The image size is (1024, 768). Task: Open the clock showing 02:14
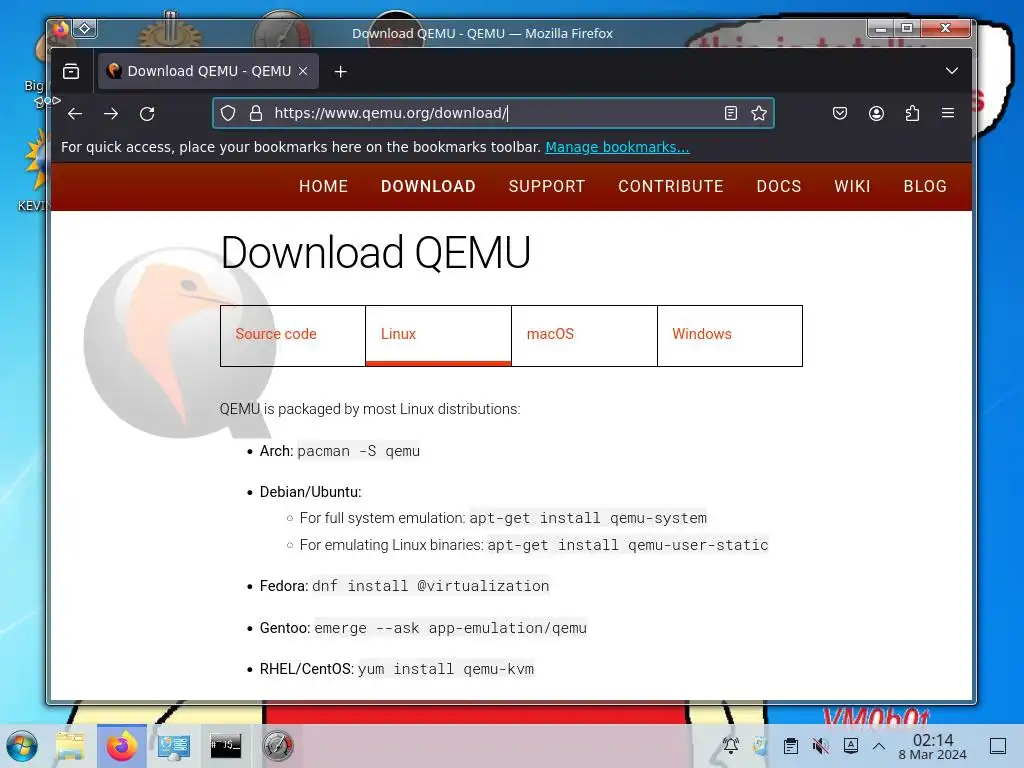coord(933,746)
